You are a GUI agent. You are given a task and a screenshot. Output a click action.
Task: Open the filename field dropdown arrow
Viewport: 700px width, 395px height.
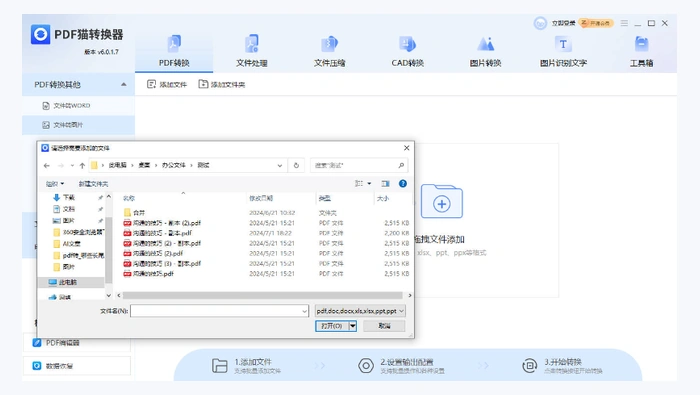[x=304, y=311]
